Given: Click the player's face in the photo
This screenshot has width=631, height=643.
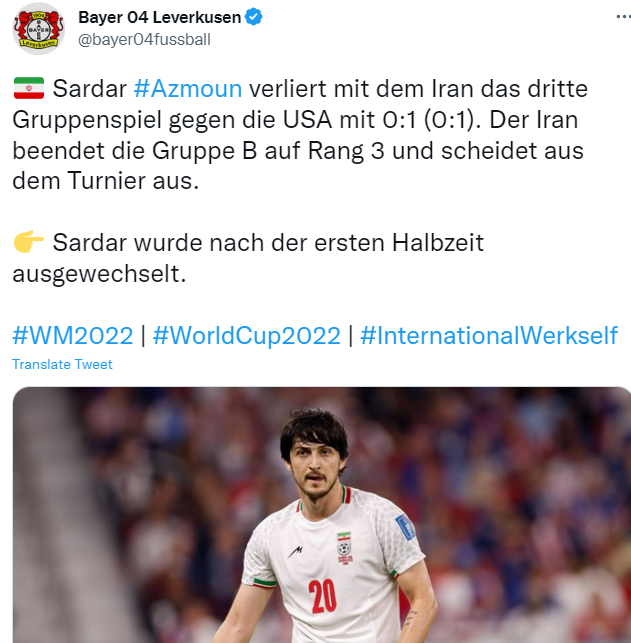Looking at the screenshot, I should tap(316, 467).
